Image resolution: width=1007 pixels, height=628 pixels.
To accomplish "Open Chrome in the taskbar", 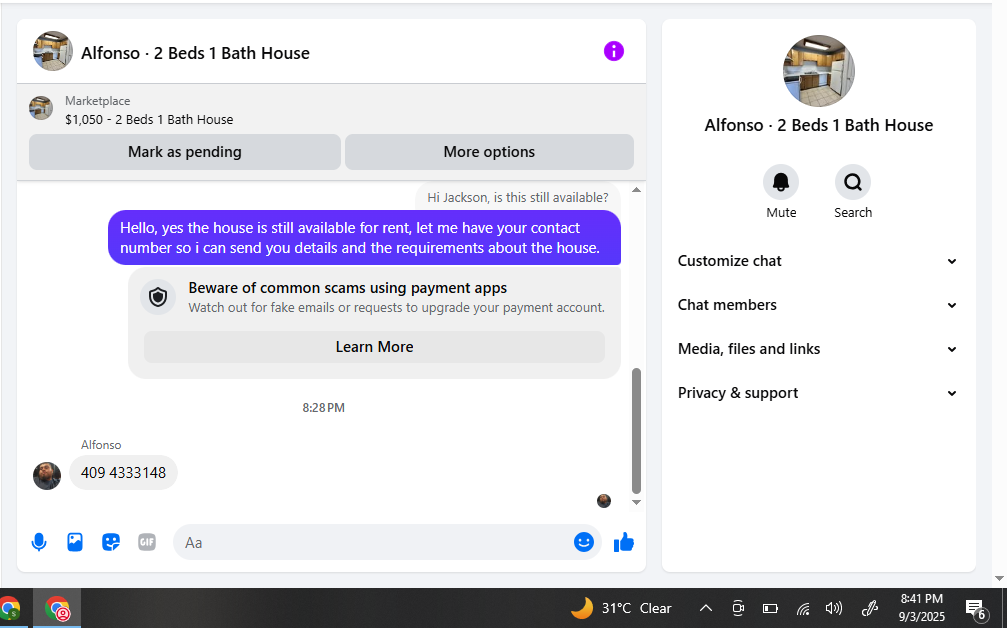I will click(10, 608).
